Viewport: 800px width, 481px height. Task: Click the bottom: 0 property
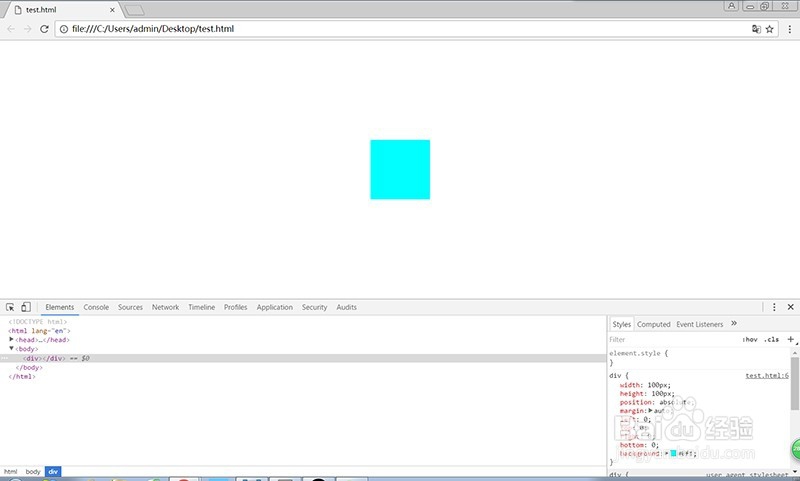(x=639, y=445)
